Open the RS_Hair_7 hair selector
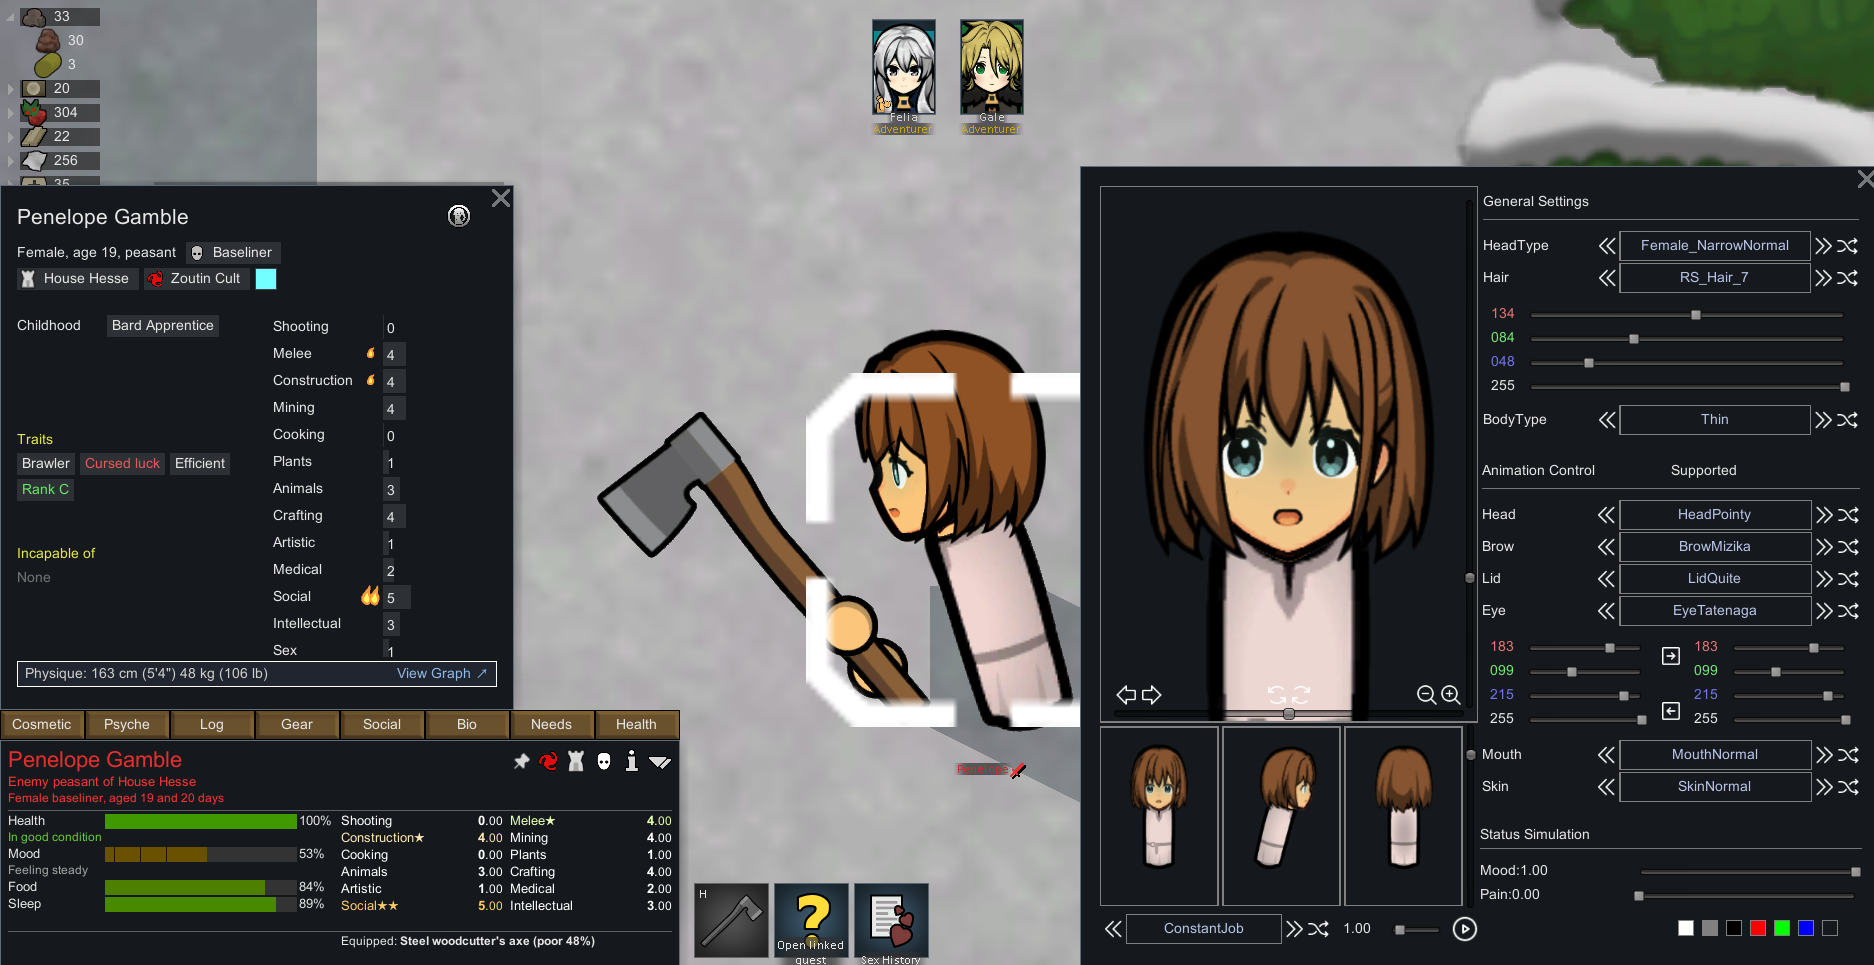The width and height of the screenshot is (1874, 965). tap(1714, 278)
